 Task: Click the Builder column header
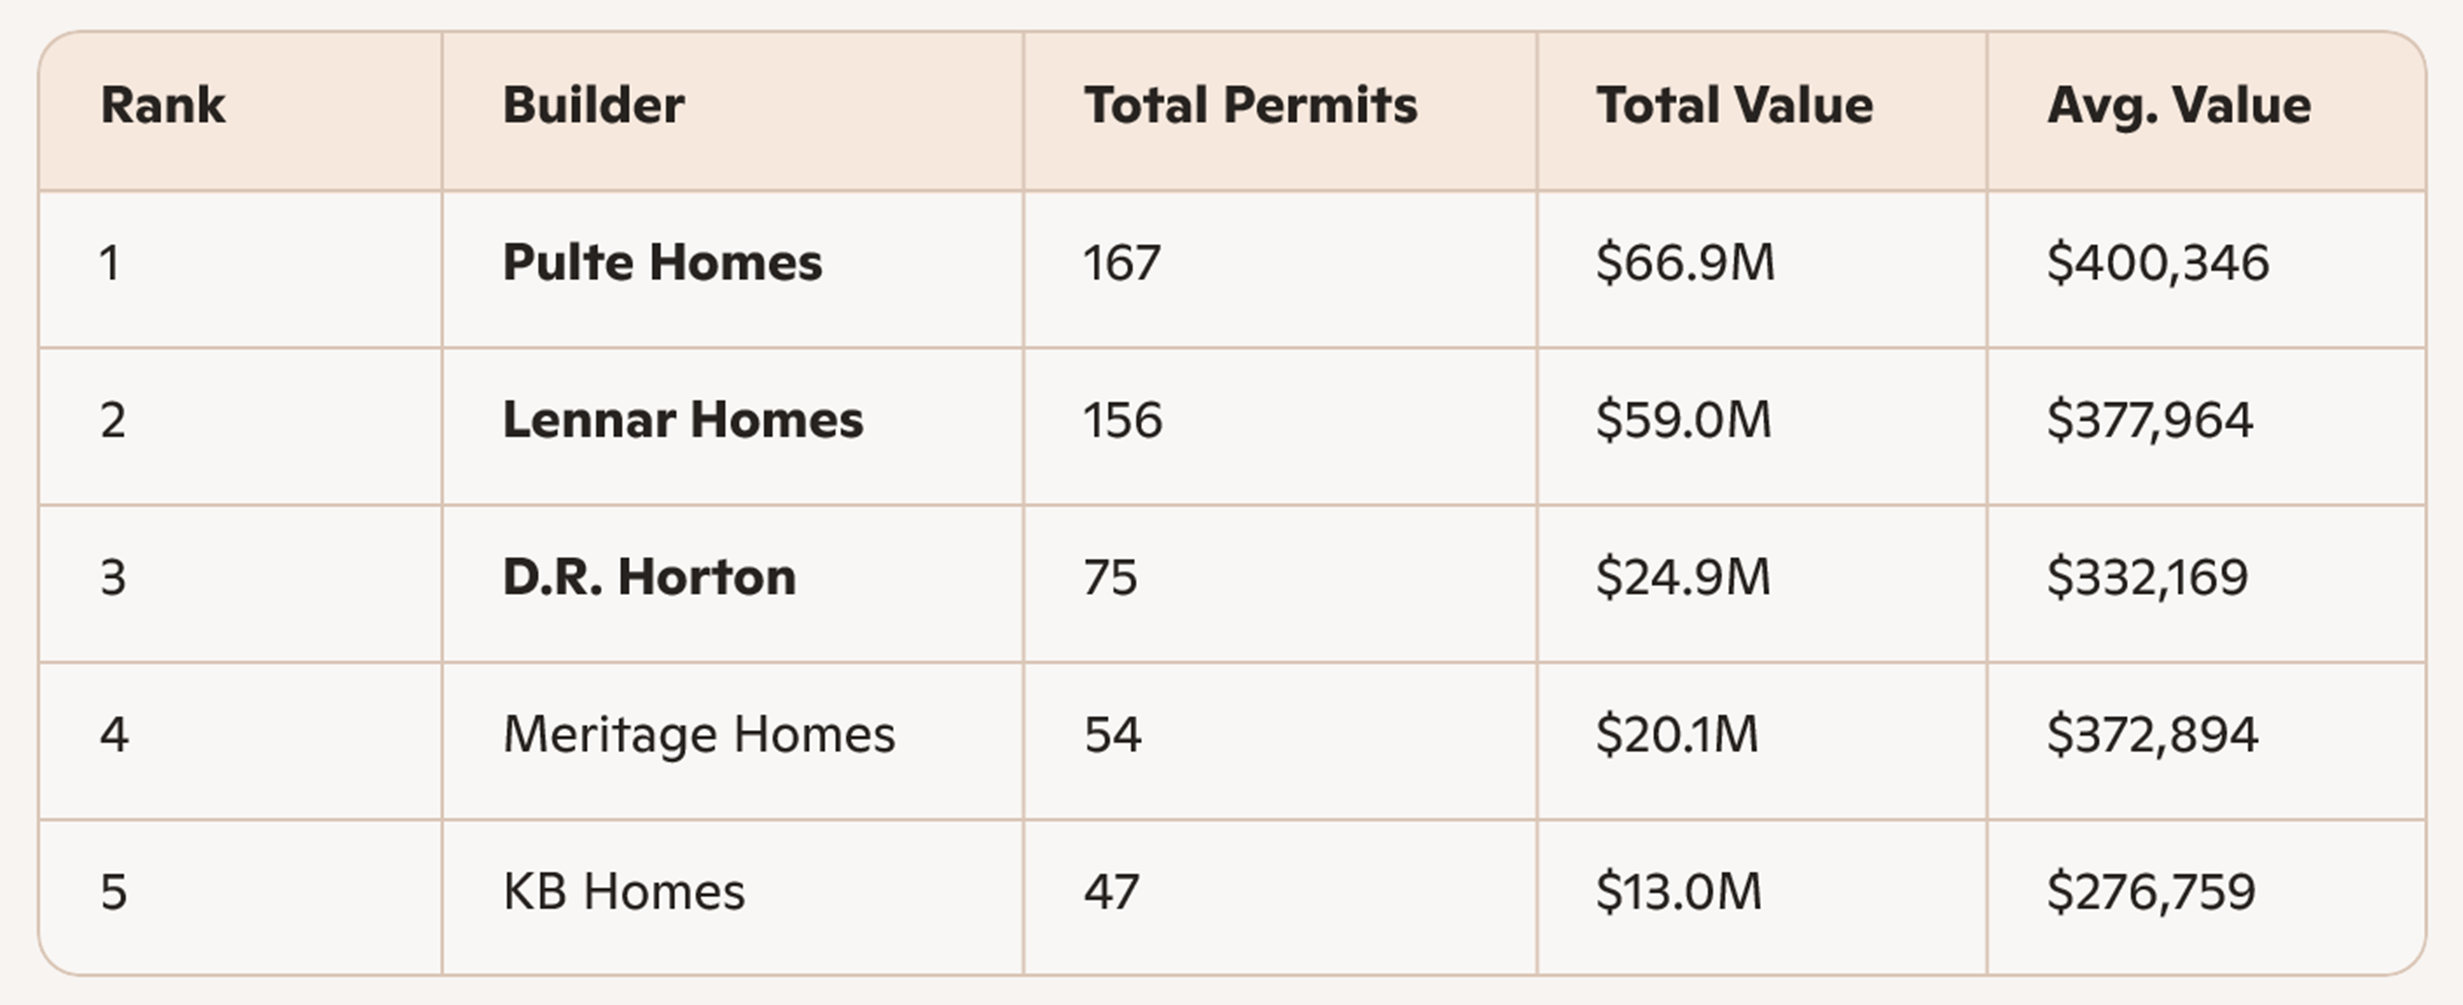click(593, 106)
